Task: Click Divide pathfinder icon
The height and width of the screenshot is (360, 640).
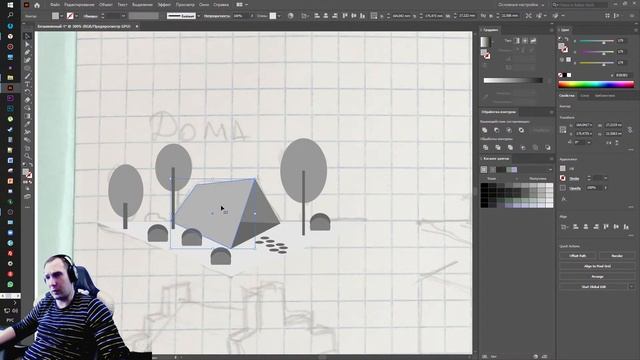Action: [485, 147]
